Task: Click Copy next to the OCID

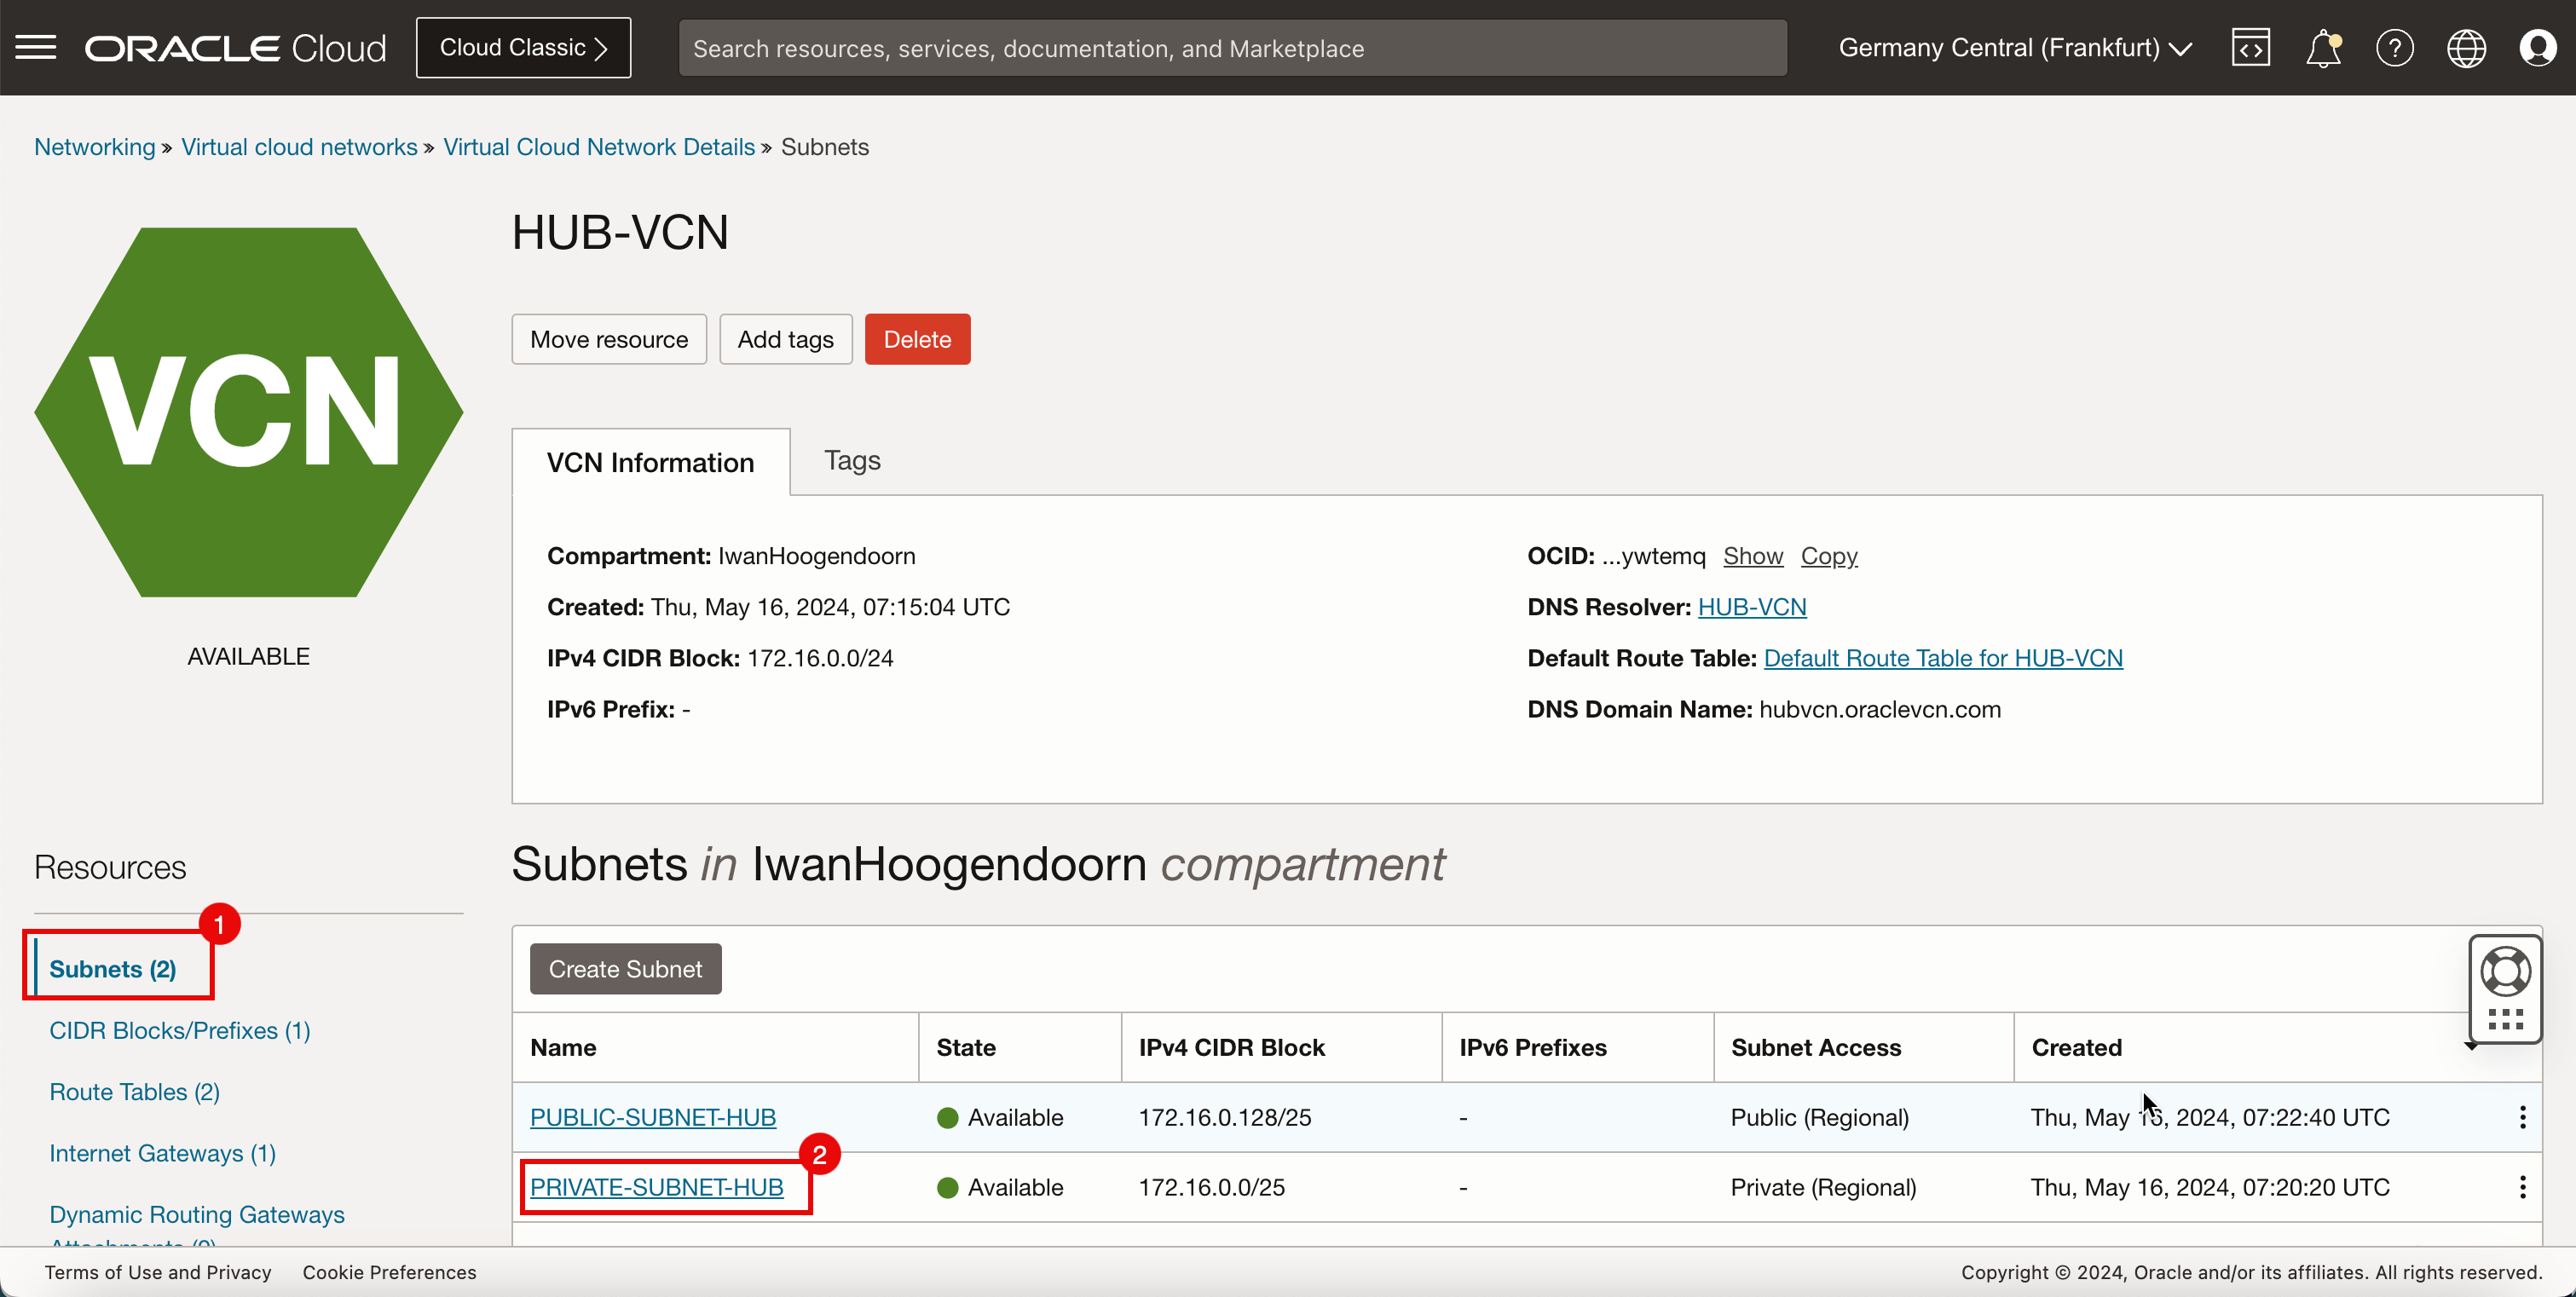Action: pos(1828,555)
